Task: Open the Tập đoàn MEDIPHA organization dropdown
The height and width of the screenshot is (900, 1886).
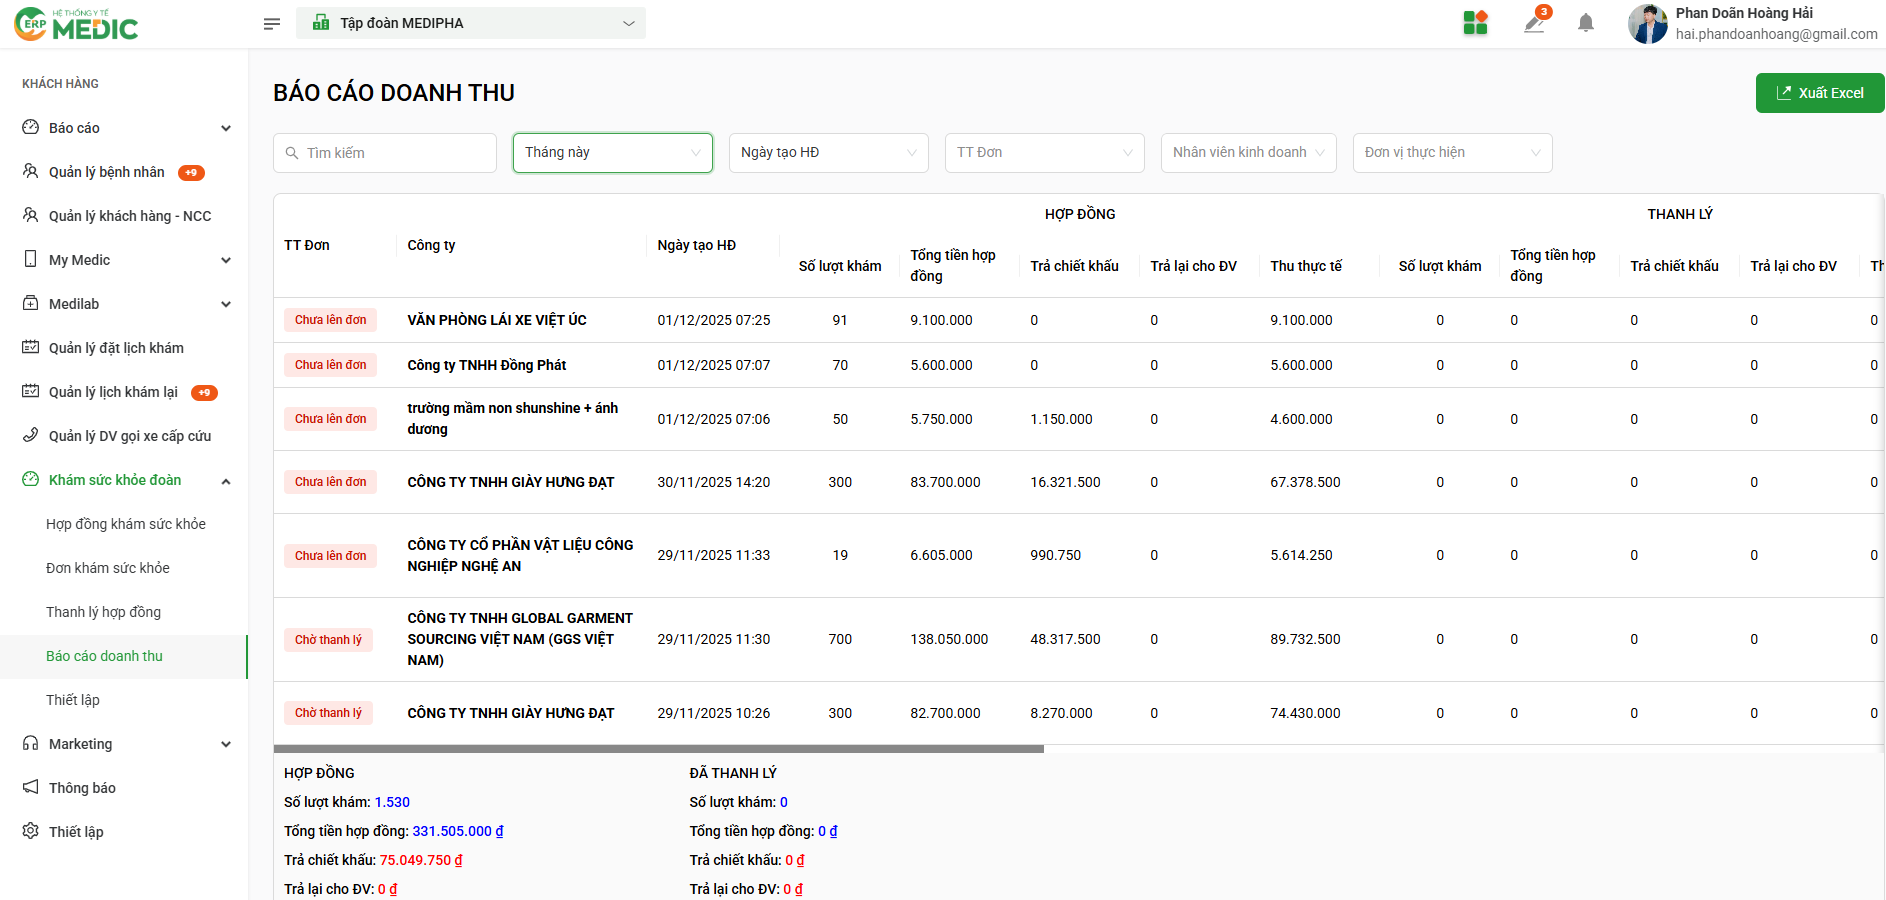Action: 471,23
